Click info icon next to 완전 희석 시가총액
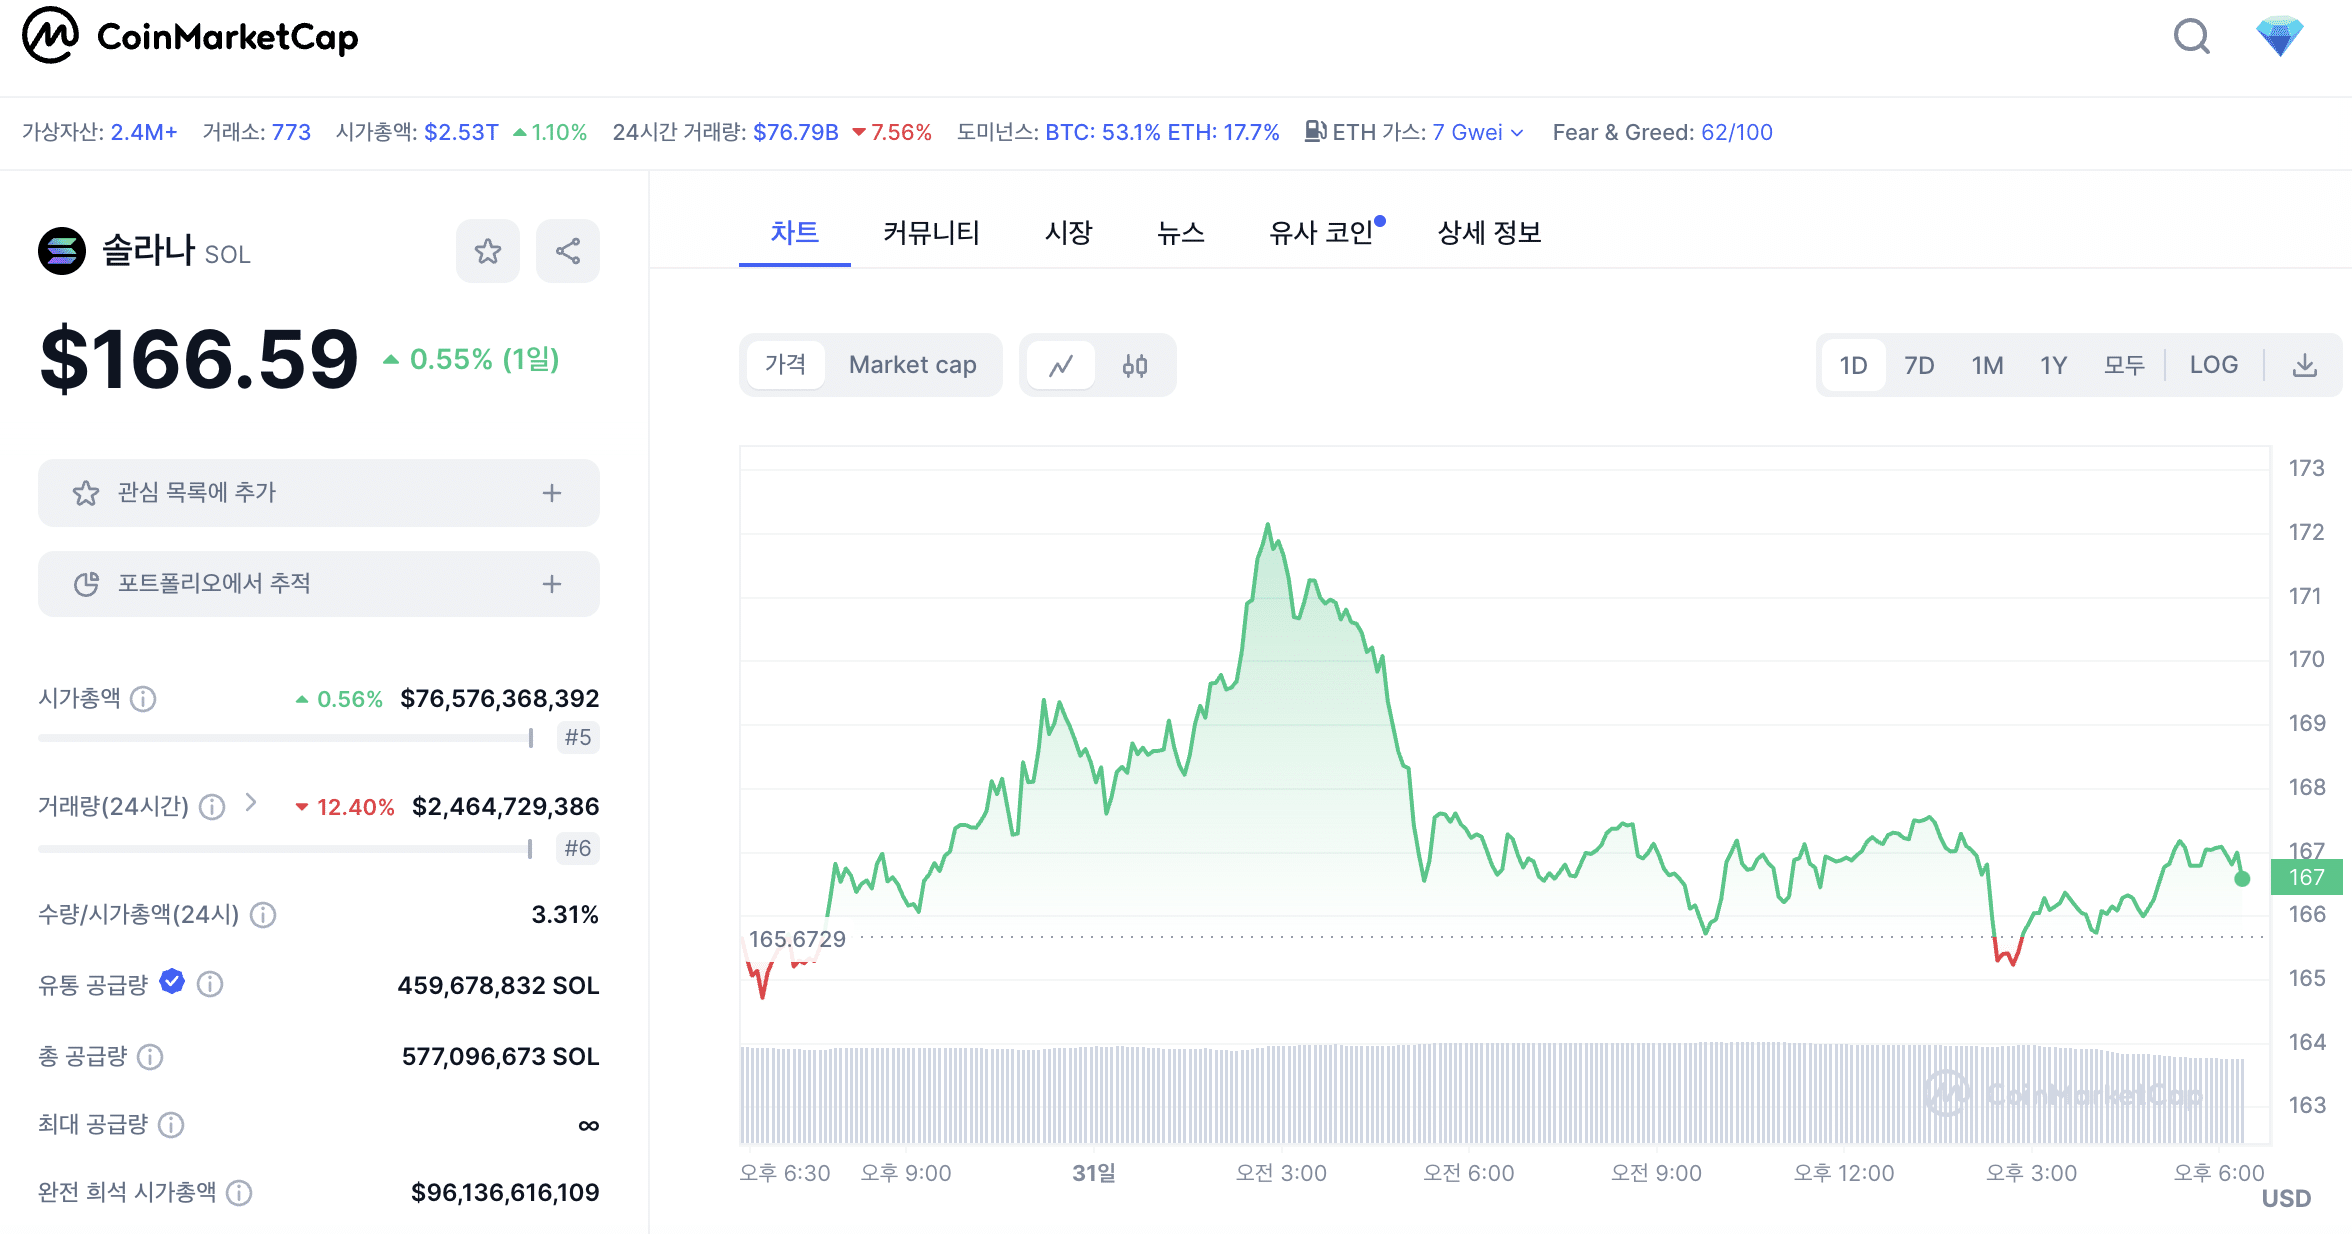 [239, 1193]
